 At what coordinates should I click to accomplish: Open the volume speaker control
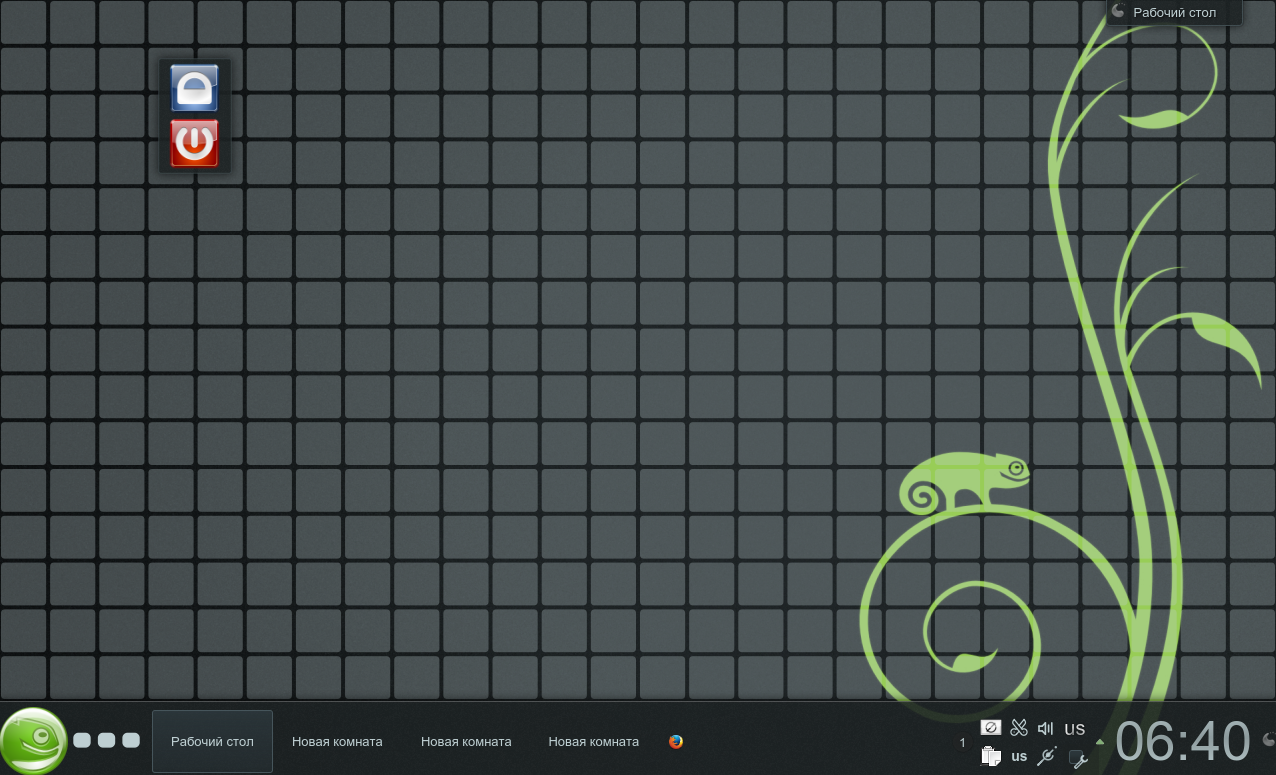1046,728
